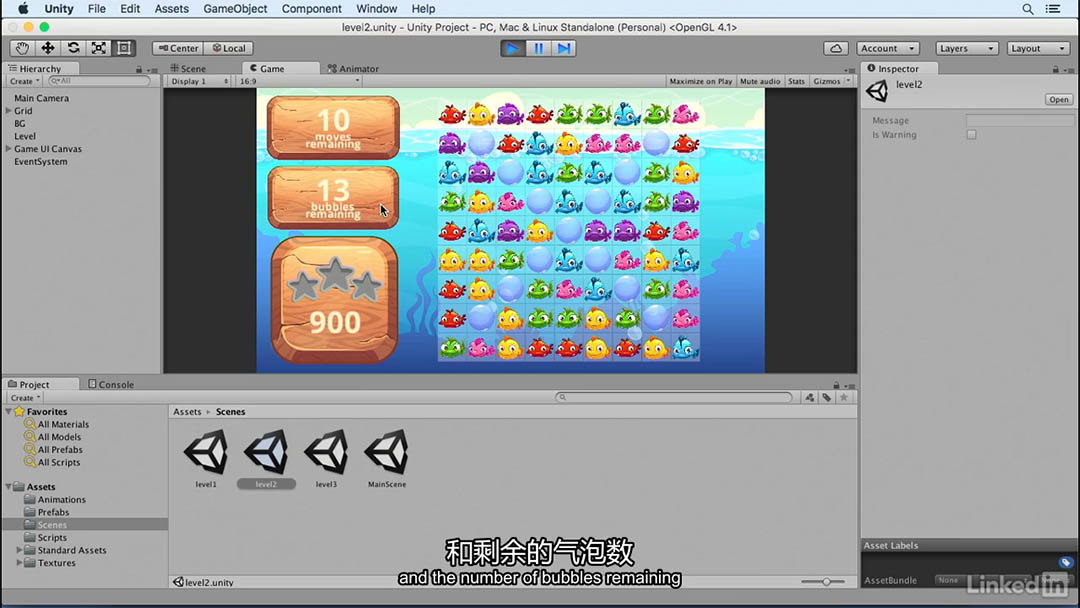The image size is (1080, 608).
Task: Switch to the Console tab
Action: (x=111, y=384)
